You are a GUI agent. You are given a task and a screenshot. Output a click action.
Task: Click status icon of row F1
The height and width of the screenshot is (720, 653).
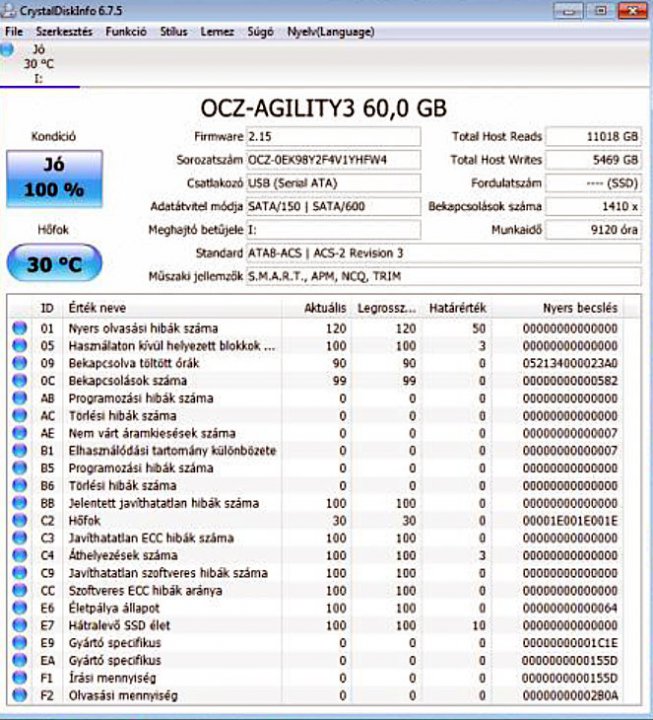coord(19,677)
